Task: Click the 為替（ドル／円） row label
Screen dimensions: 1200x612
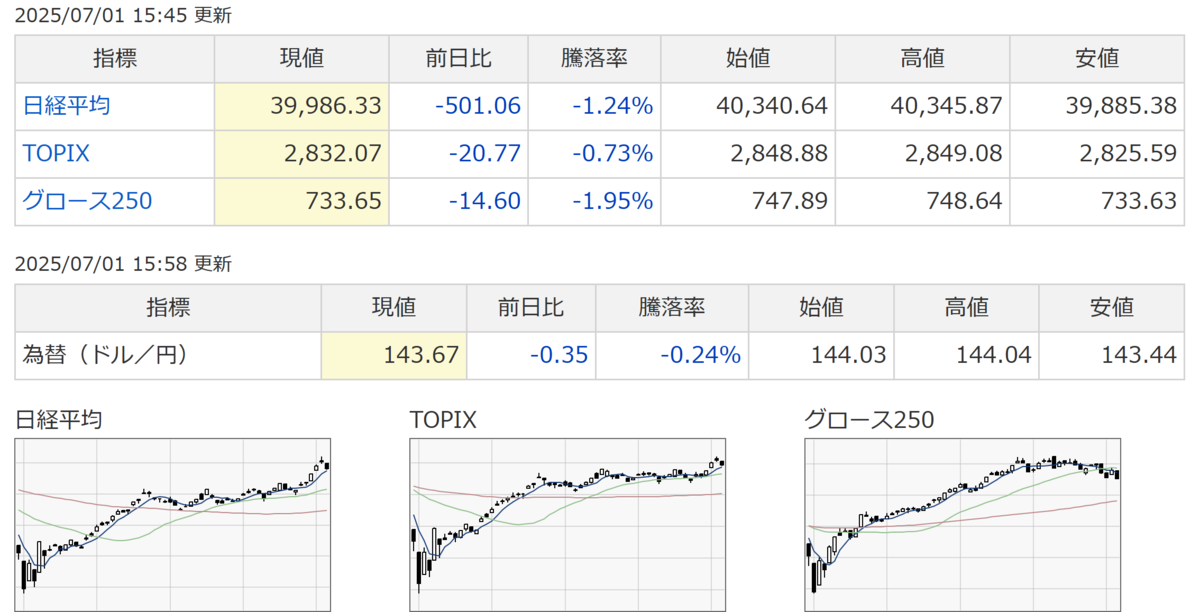Action: 105,354
